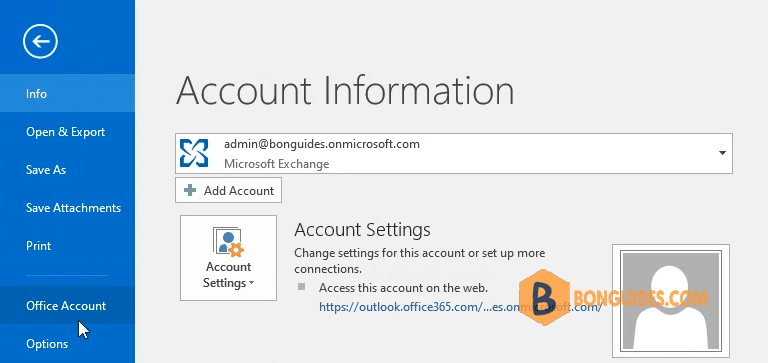
Task: Click the Account Settings person-gear icon
Action: tap(228, 242)
